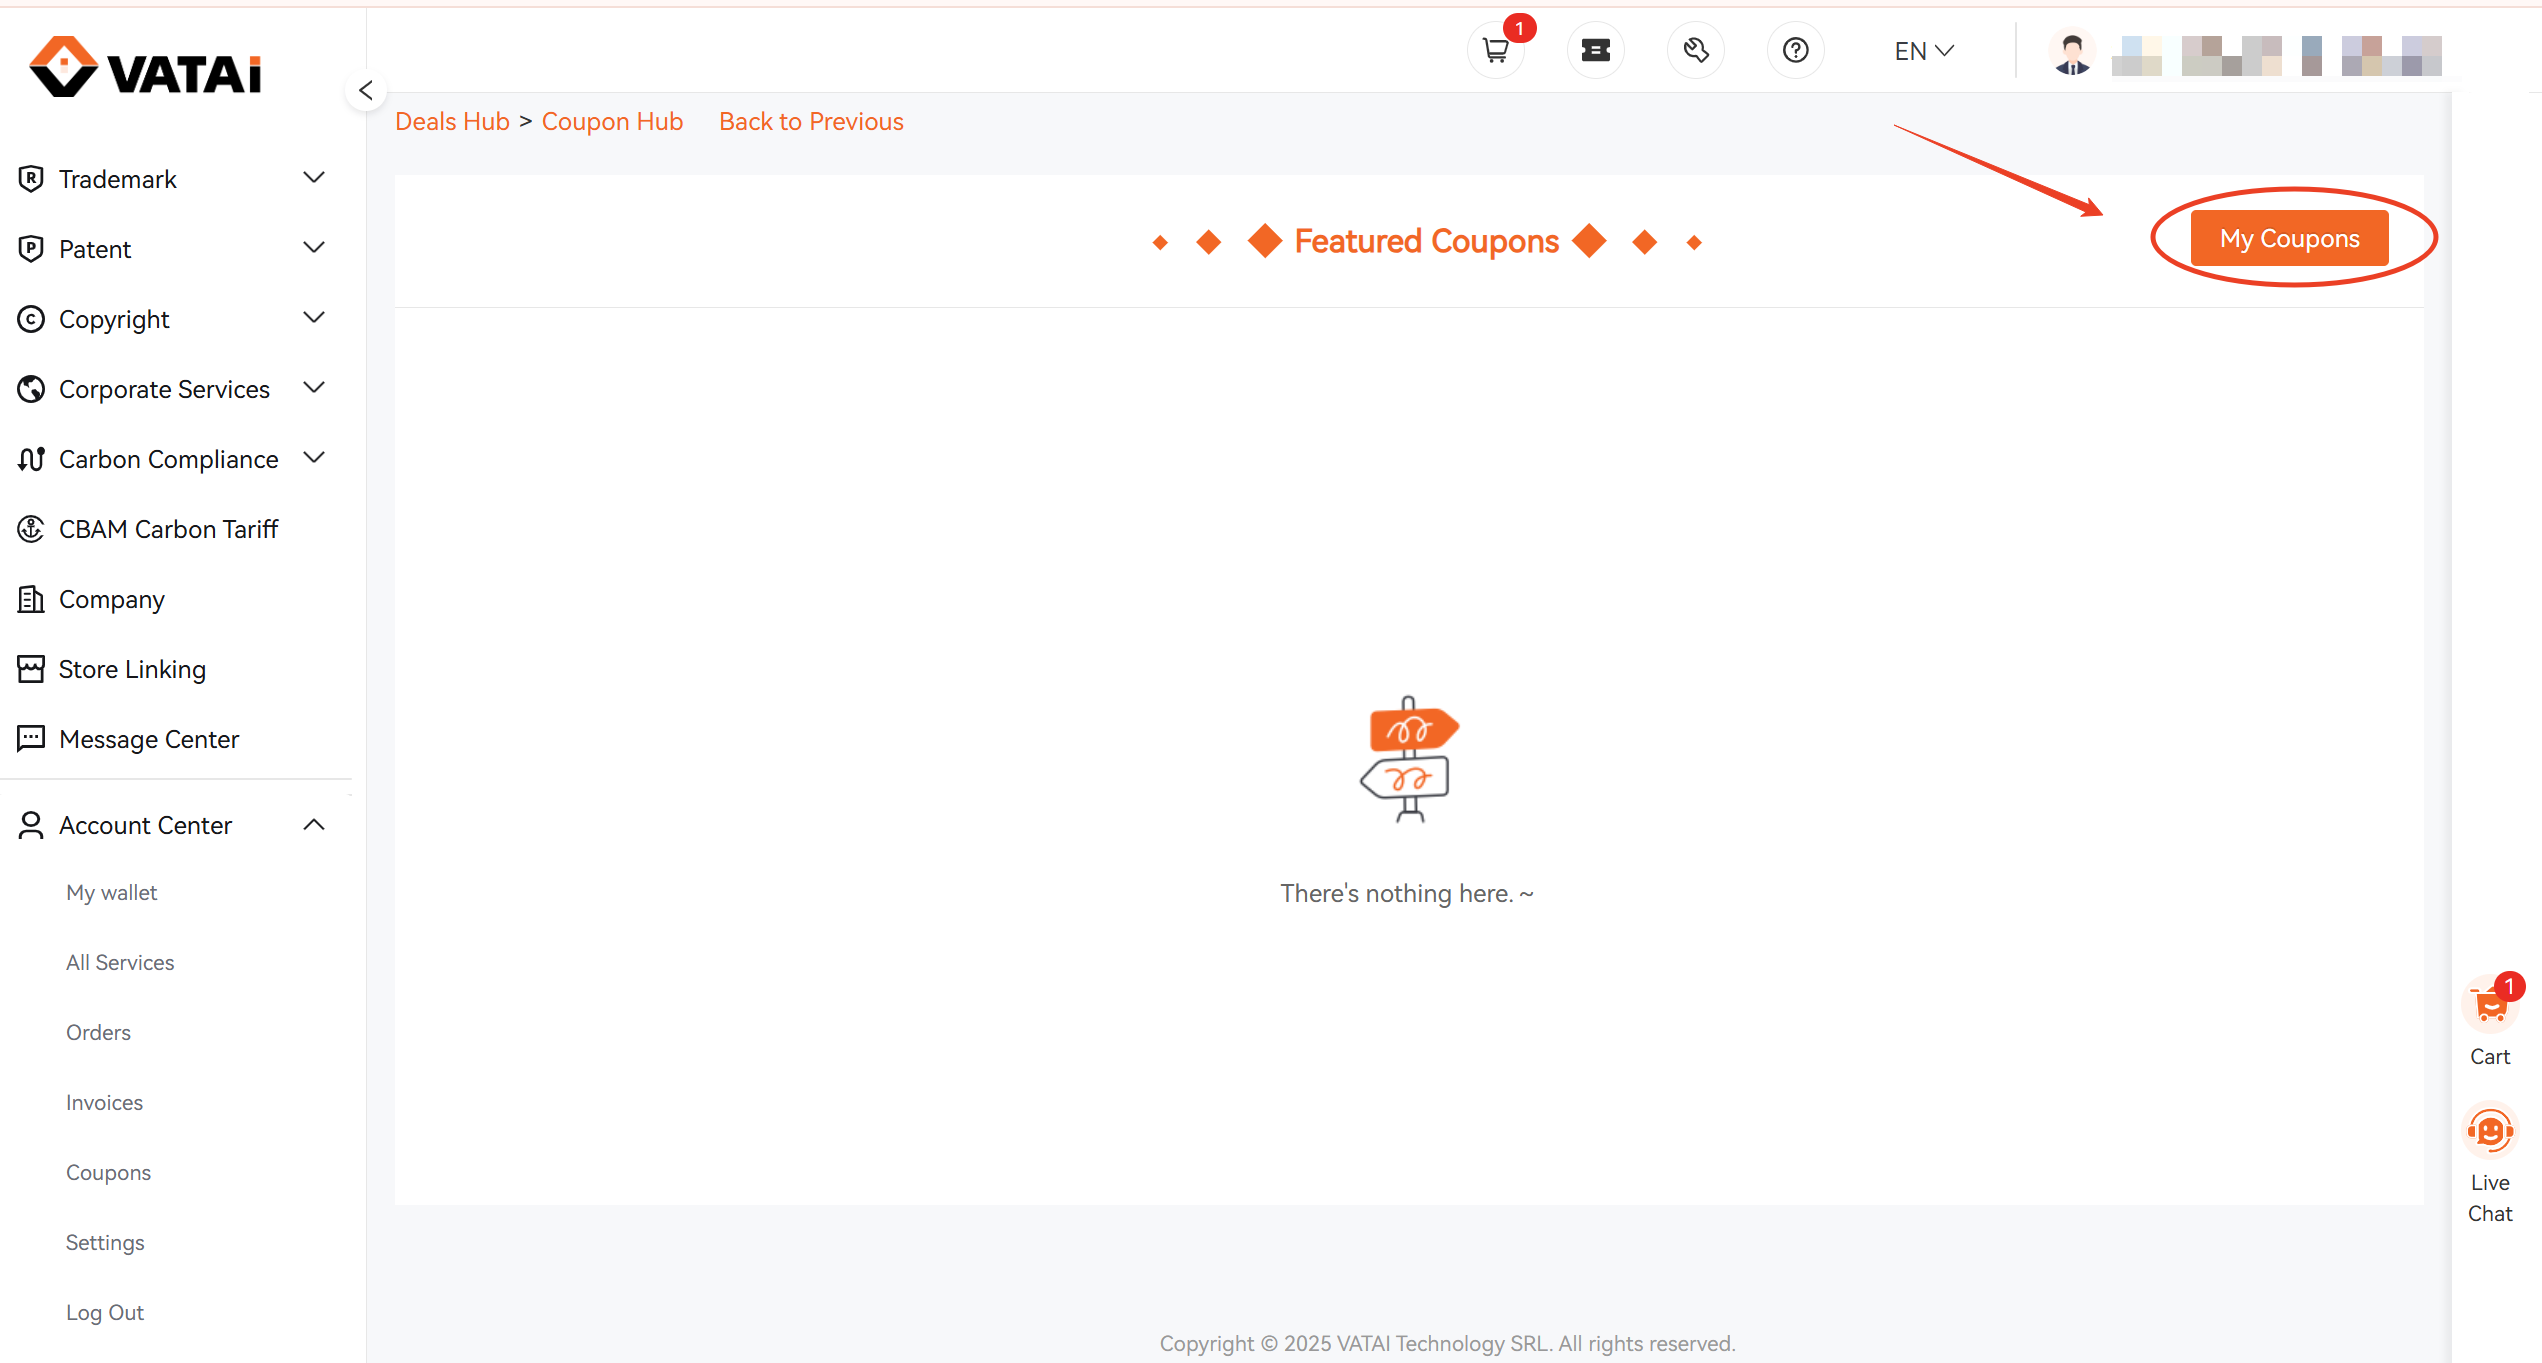The image size is (2542, 1363).
Task: Go to Message Center
Action: pyautogui.click(x=148, y=739)
